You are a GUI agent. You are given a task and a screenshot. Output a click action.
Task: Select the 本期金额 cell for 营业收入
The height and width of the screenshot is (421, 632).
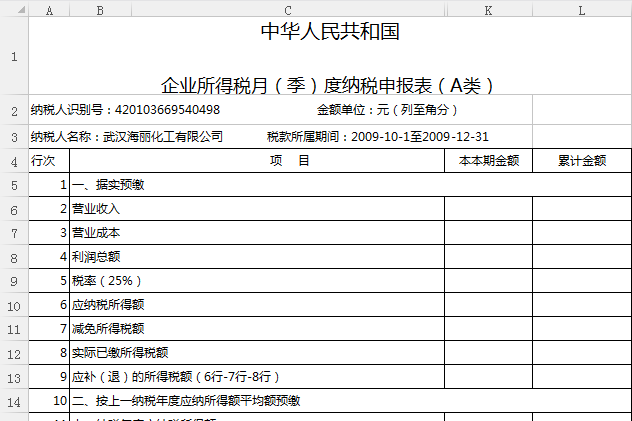[x=488, y=209]
